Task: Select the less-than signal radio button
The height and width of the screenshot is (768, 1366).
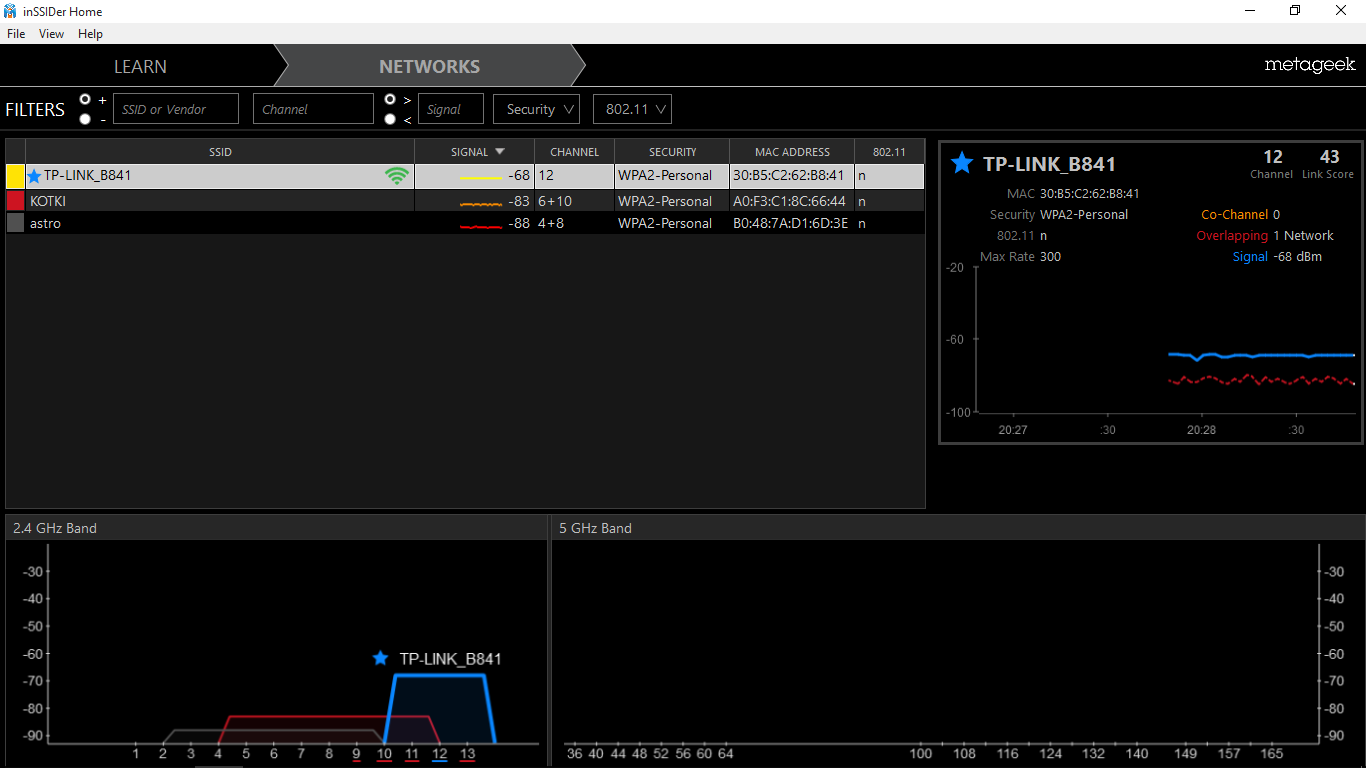Action: click(390, 119)
